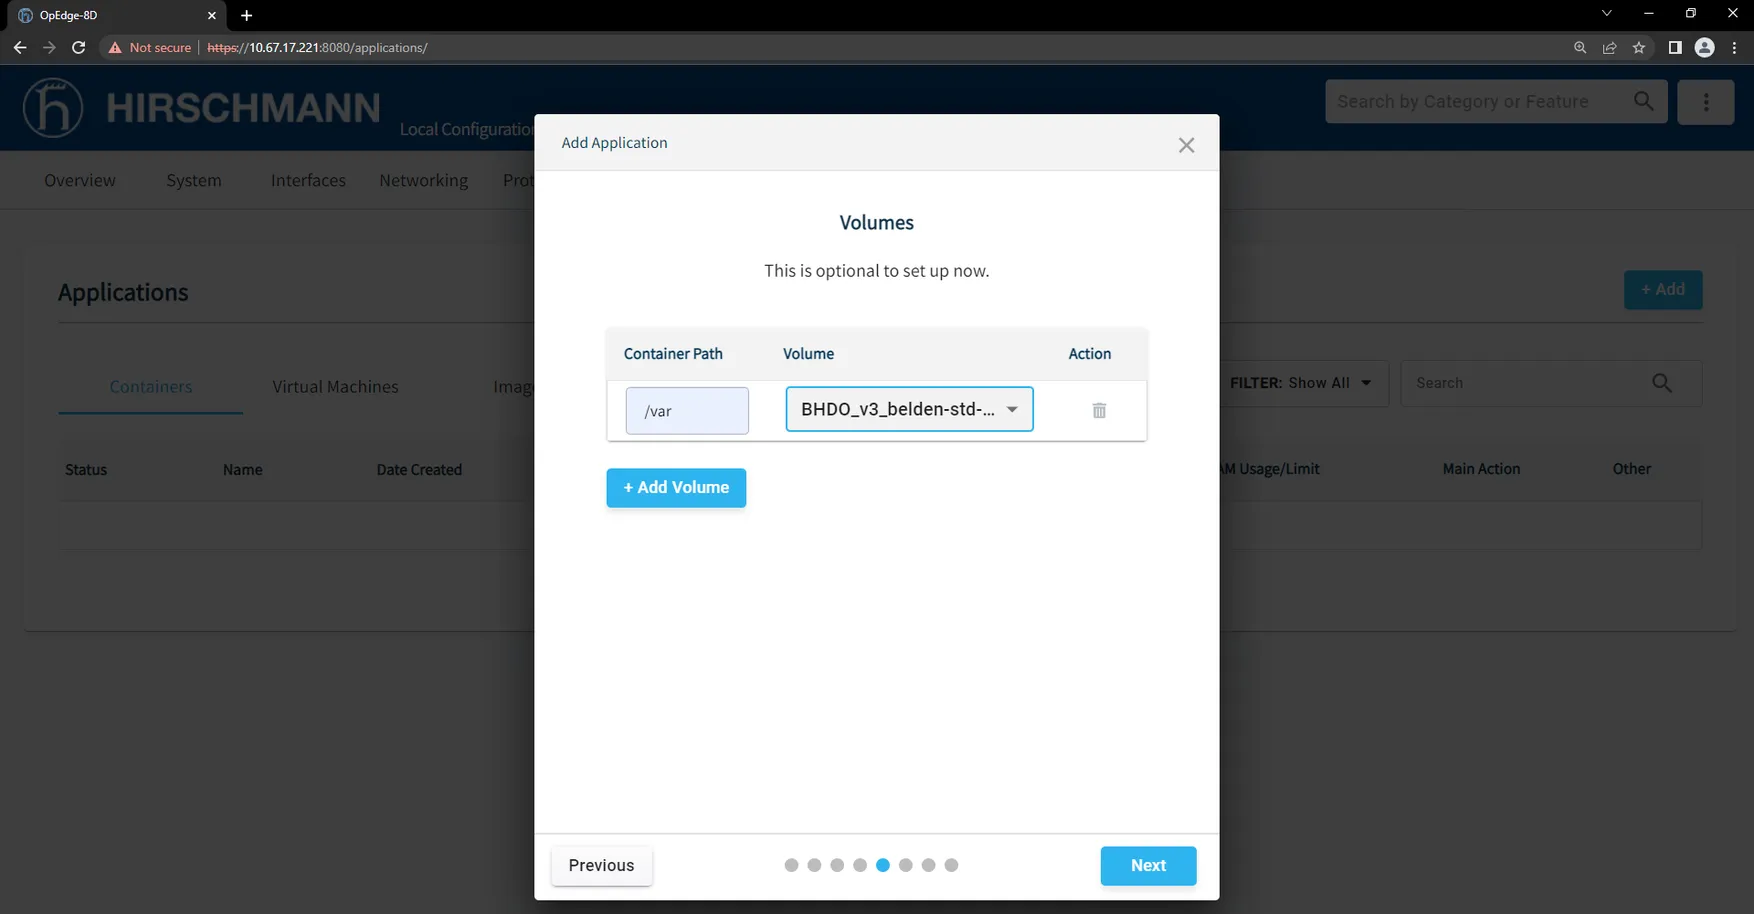This screenshot has height=914, width=1754.
Task: Go to the next wizard step
Action: [1148, 866]
